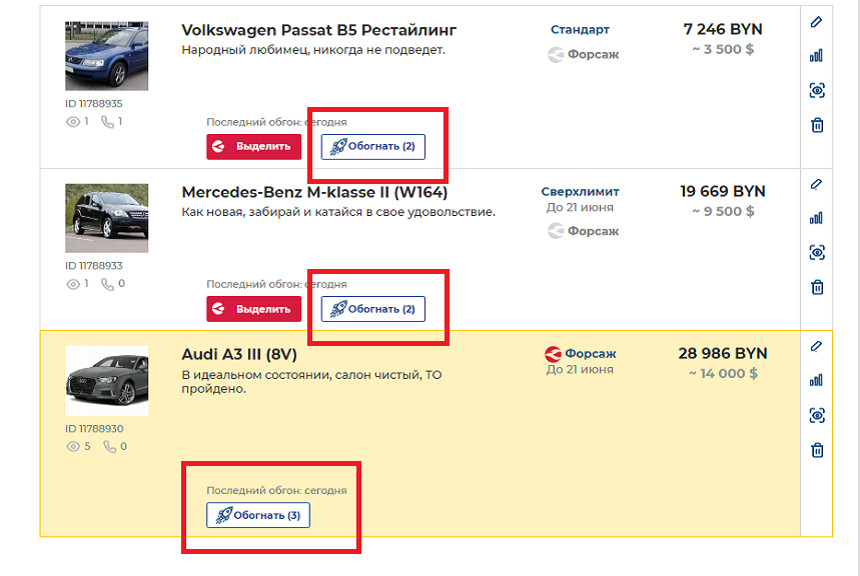Open the statistics bar chart icon for Volkswagen Passat
Viewport: 860px width, 576px height.
[816, 56]
